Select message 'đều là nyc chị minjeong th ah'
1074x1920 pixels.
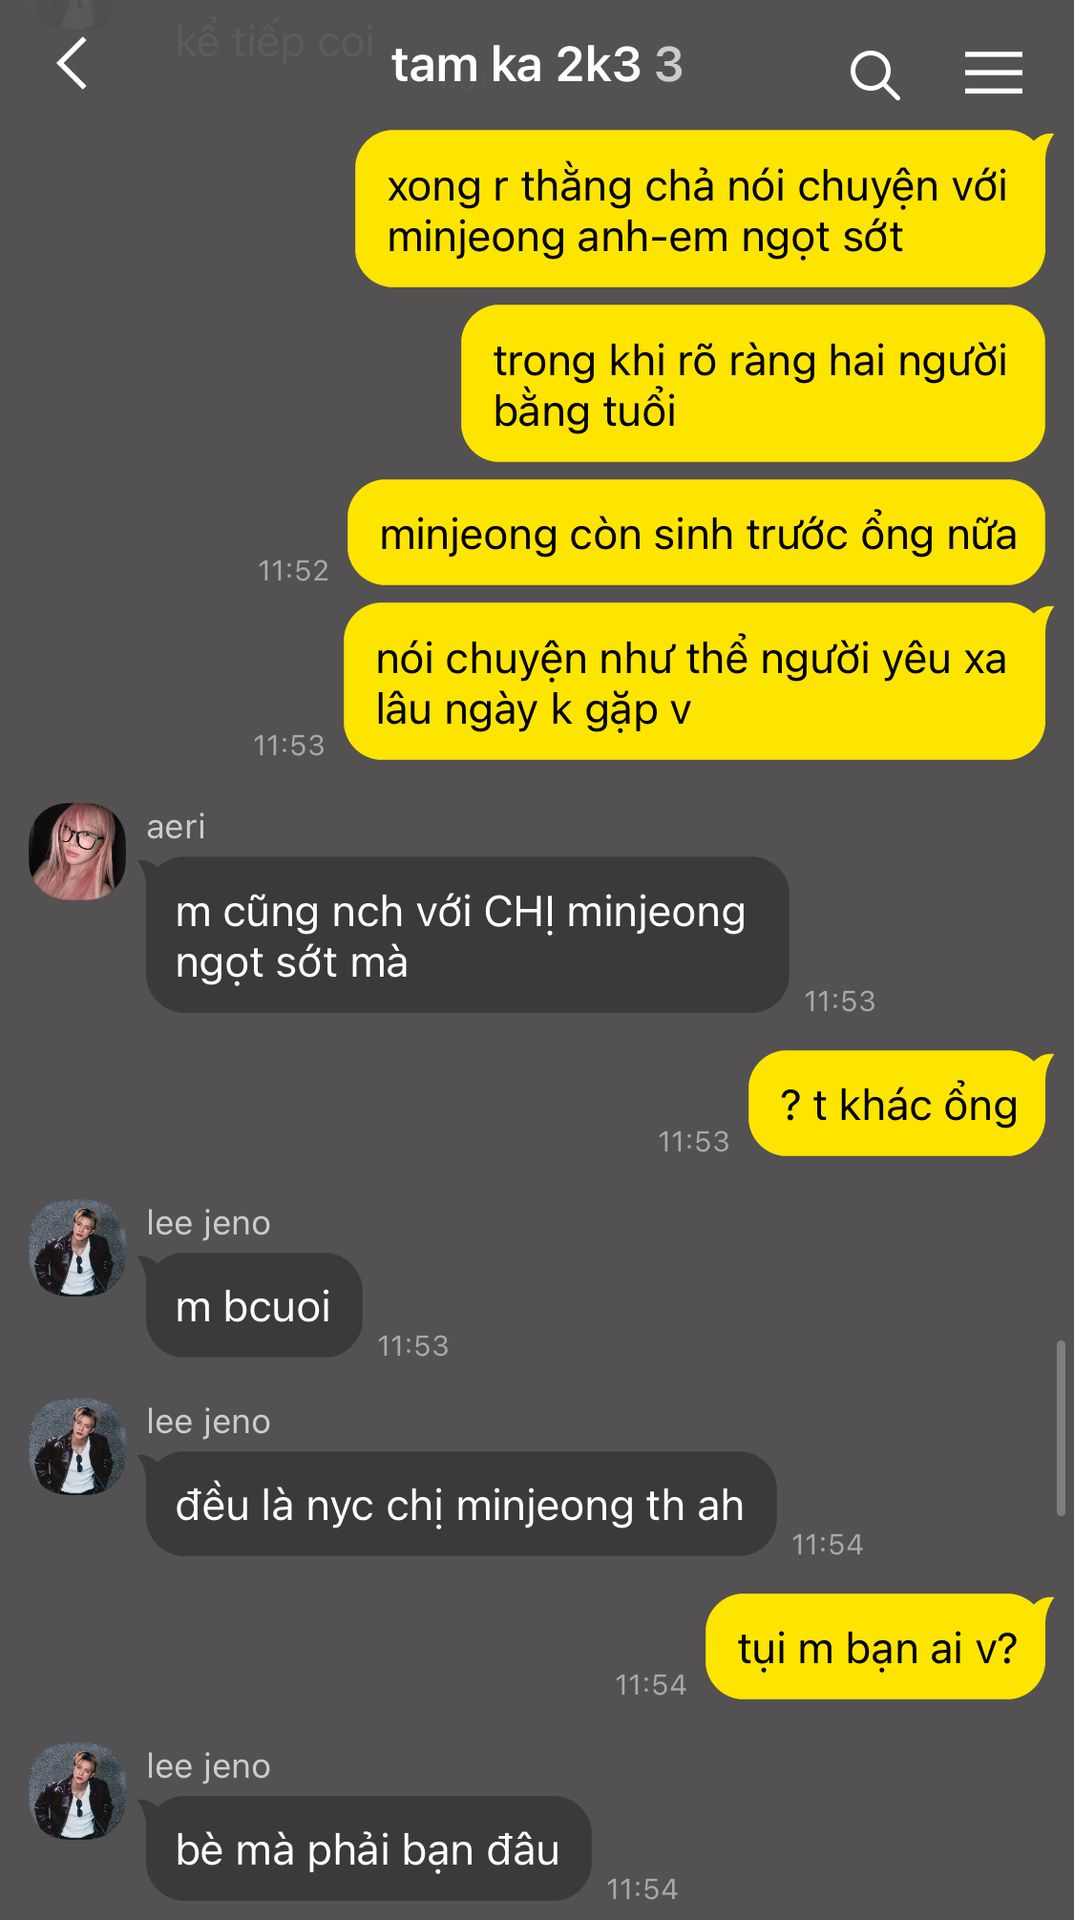(461, 1504)
